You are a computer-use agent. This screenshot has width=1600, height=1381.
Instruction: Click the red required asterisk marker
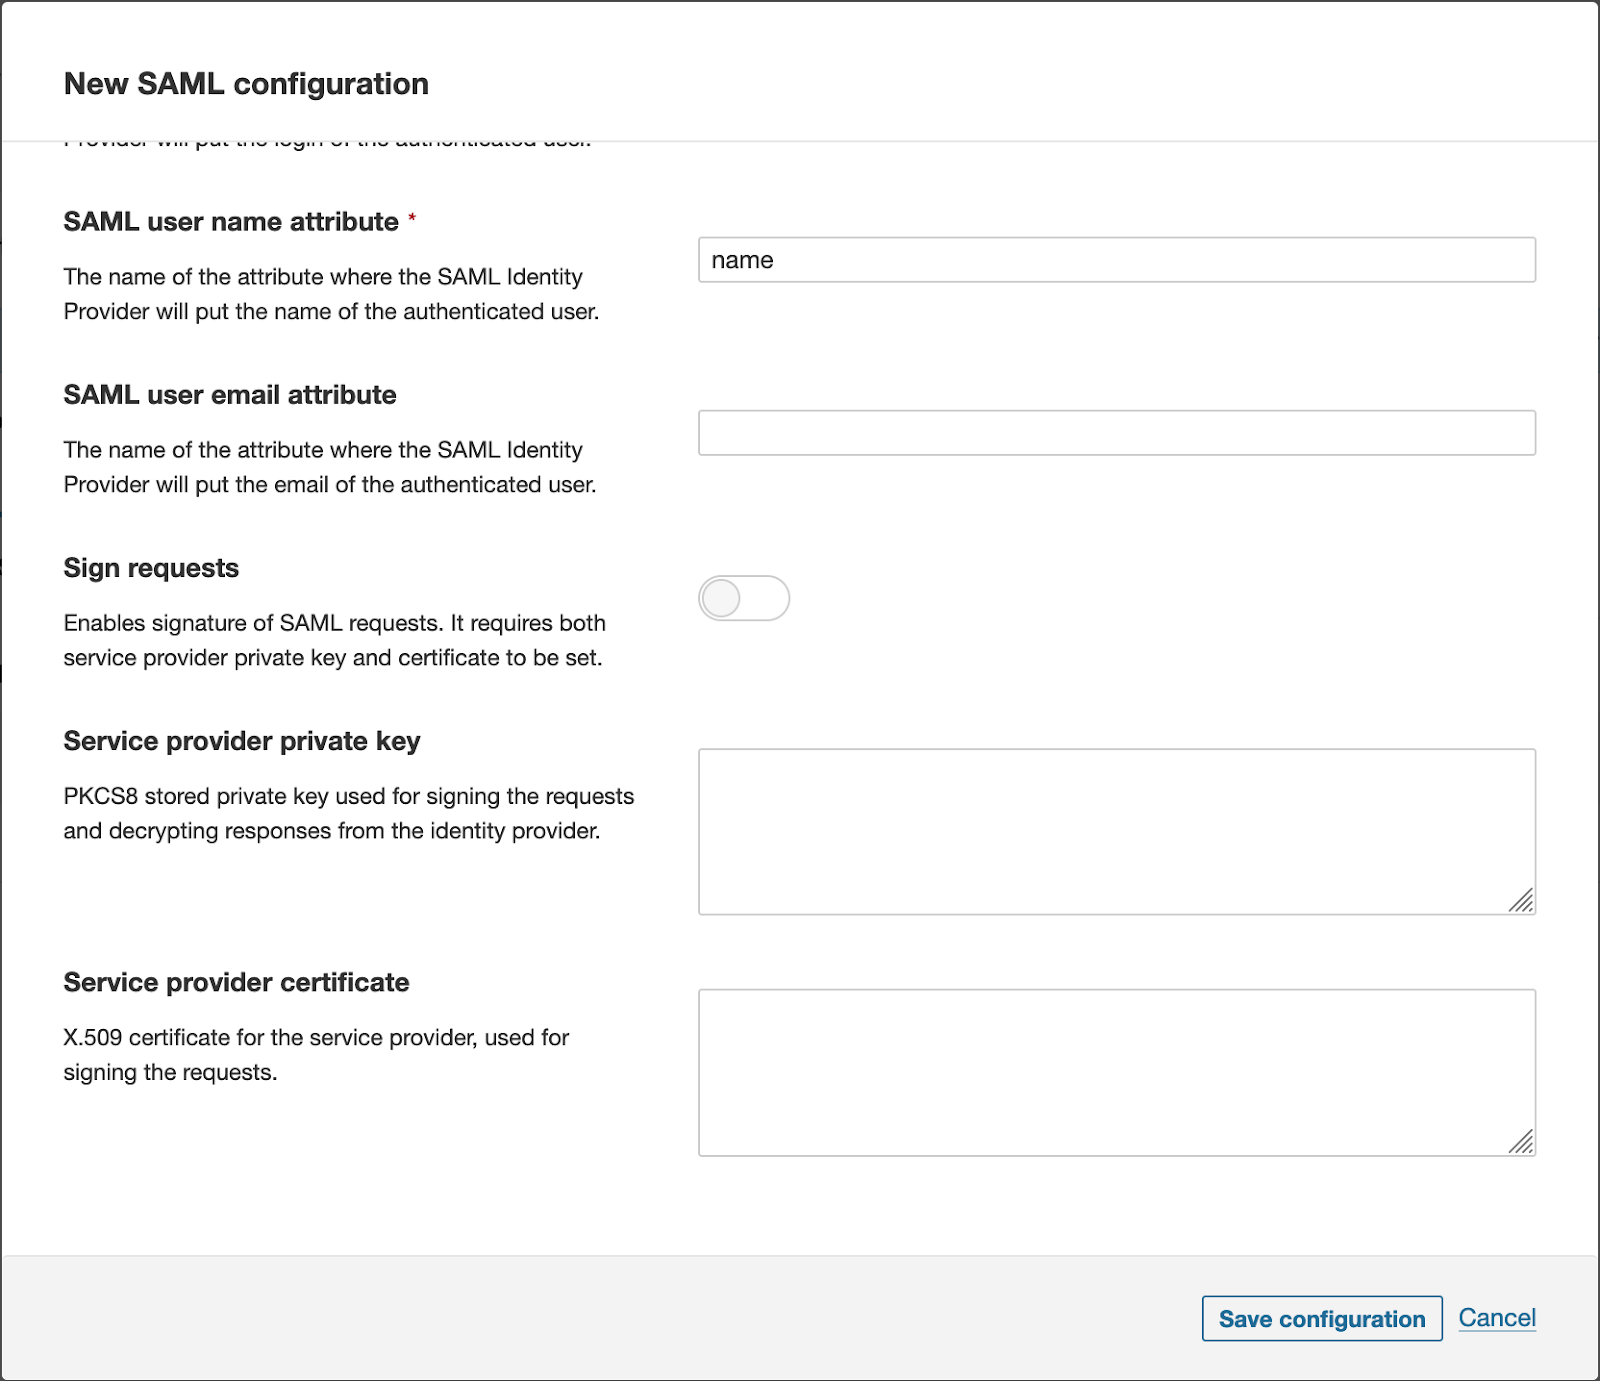coord(412,219)
